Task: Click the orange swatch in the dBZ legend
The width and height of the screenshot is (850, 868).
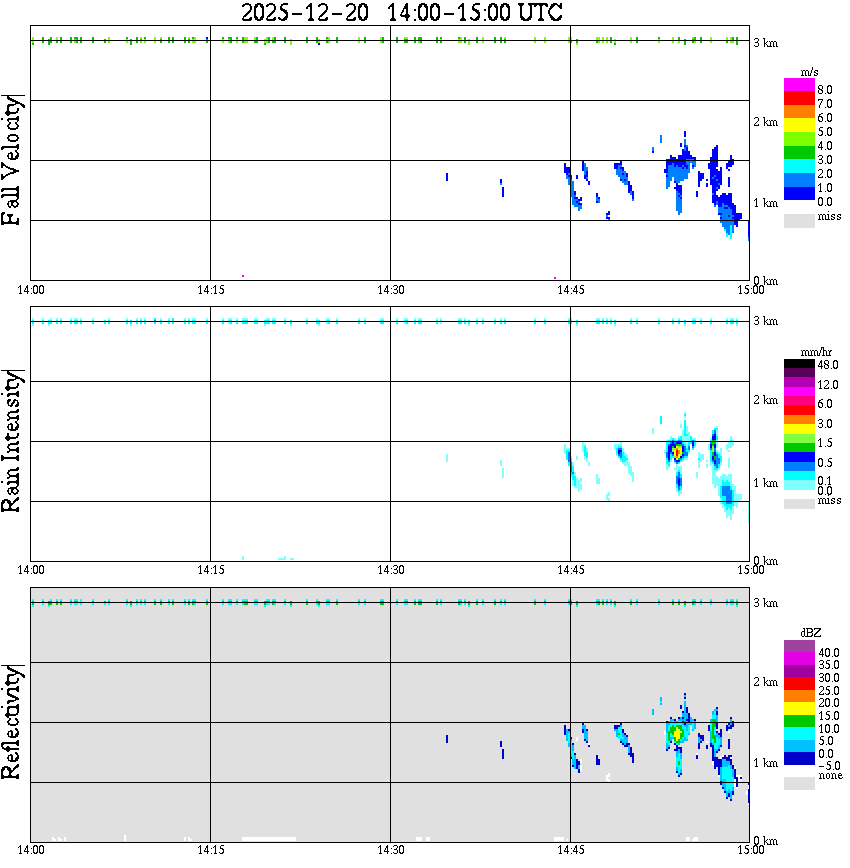Action: point(799,696)
